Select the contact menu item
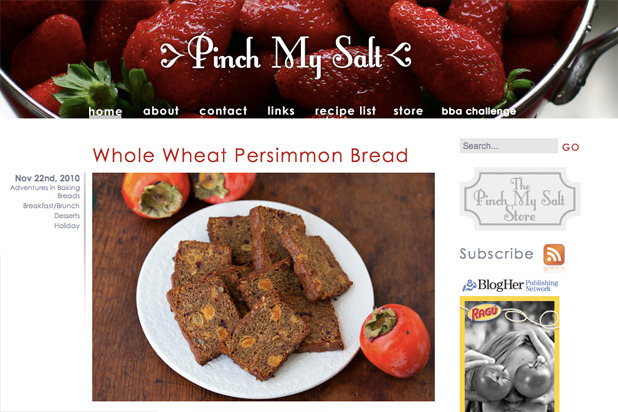This screenshot has height=412, width=618. 223,111
